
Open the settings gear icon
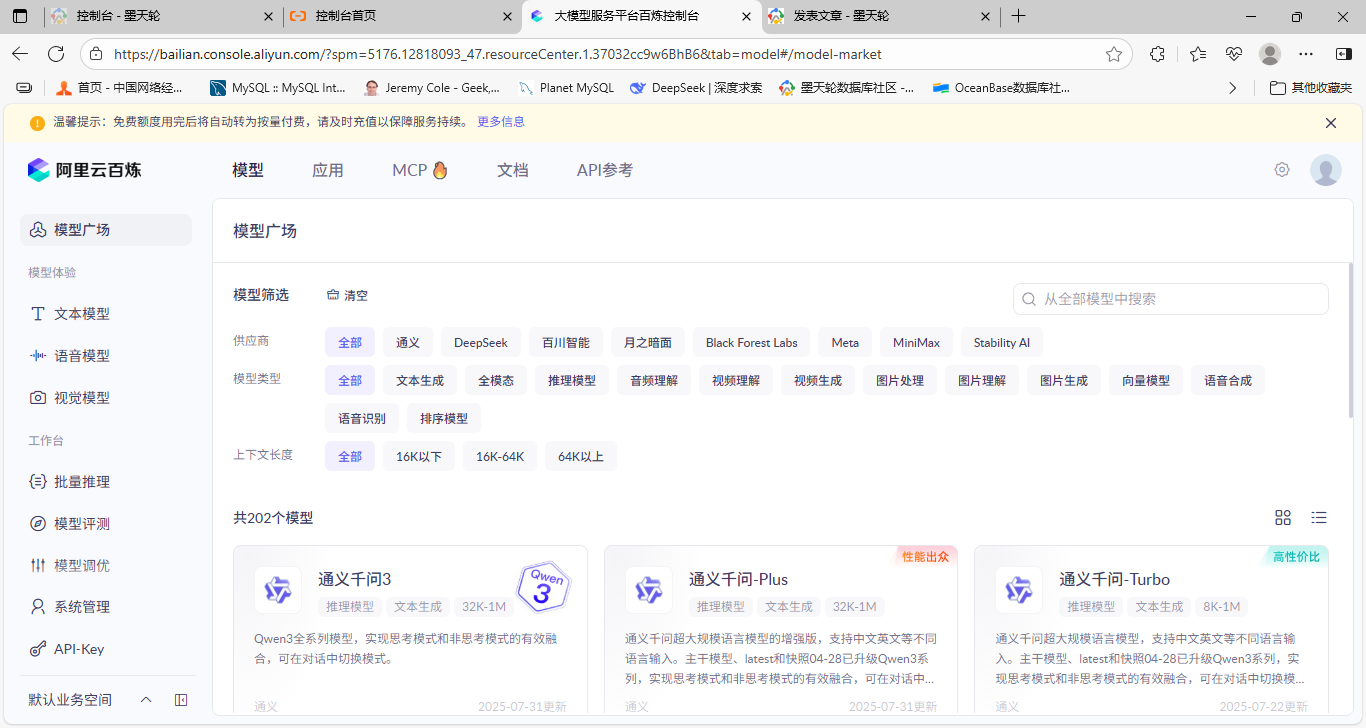(1282, 170)
